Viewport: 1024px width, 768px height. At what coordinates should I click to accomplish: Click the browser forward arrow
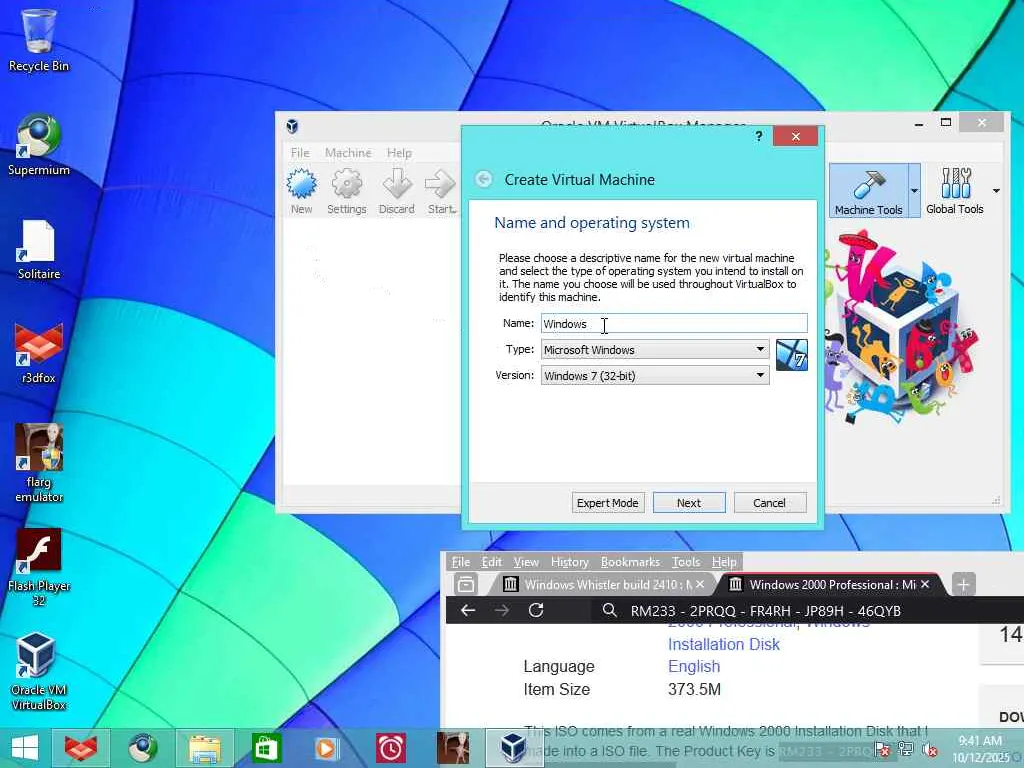(502, 610)
